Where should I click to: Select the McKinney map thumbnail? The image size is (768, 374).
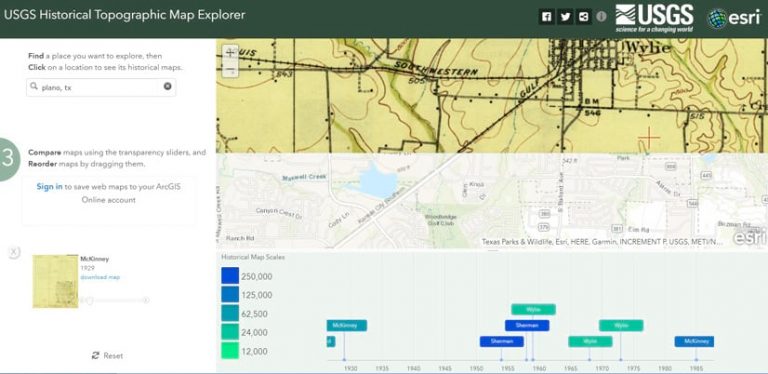[x=55, y=281]
